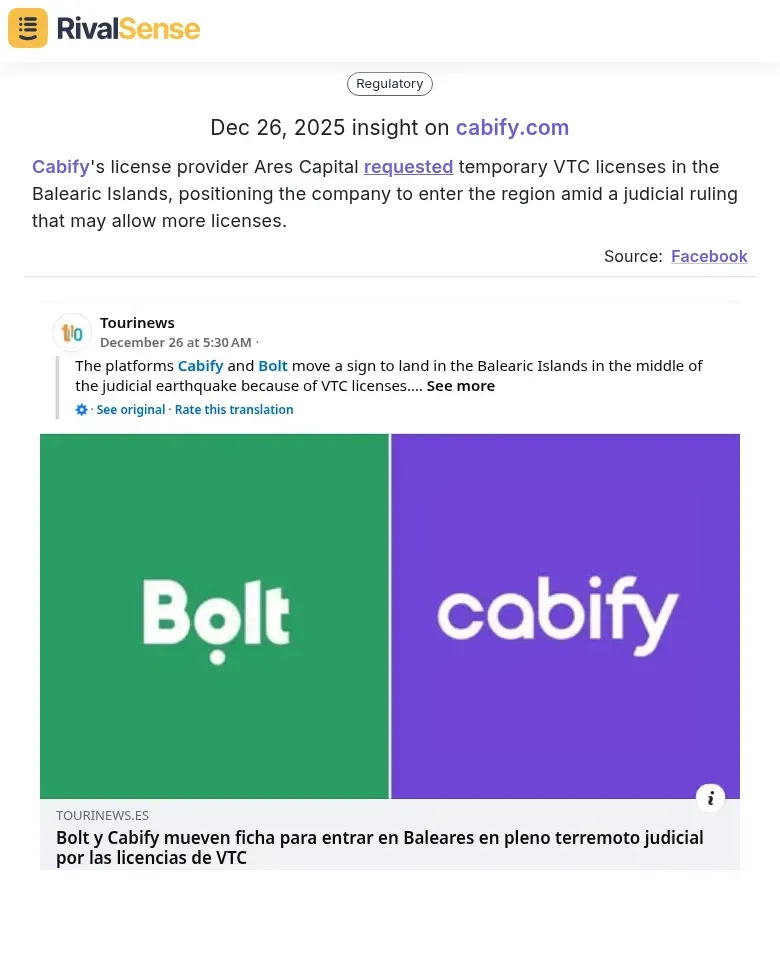
Task: Click the circled 'i' overlay on the Bolt/Cabify picture
Action: (710, 798)
